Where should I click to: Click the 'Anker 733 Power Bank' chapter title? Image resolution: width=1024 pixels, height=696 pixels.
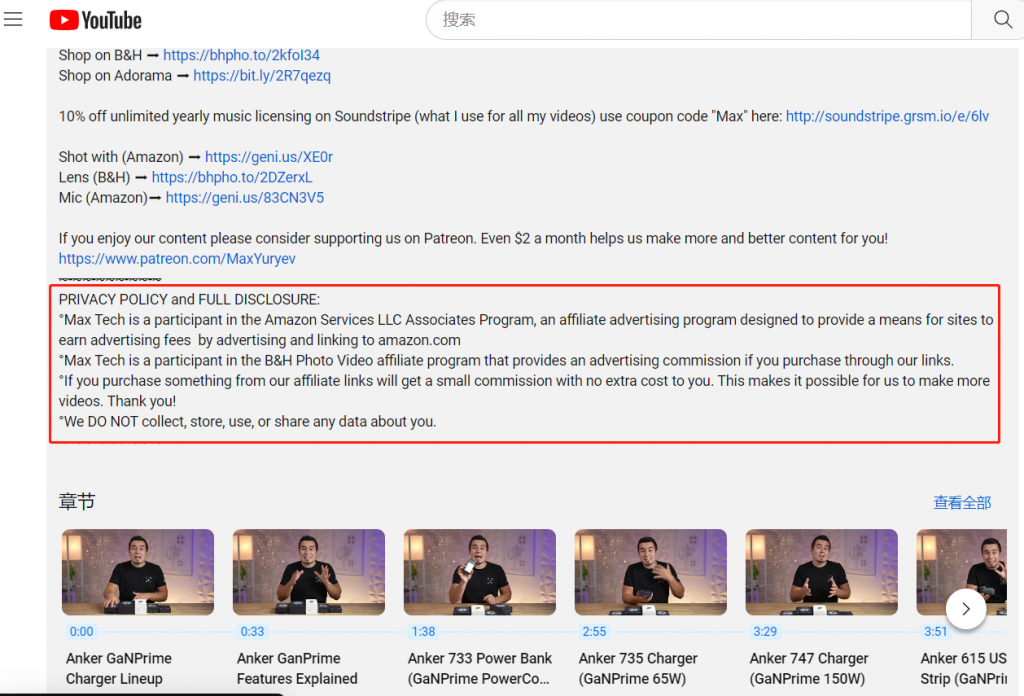480,669
